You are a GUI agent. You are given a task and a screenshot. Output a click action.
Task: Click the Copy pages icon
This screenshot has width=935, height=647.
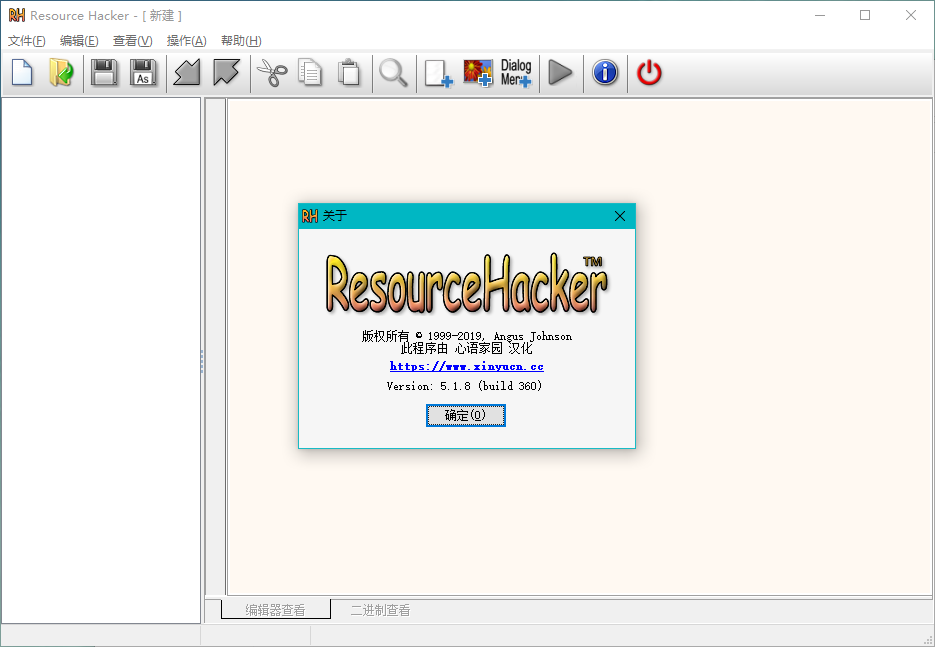pyautogui.click(x=310, y=73)
